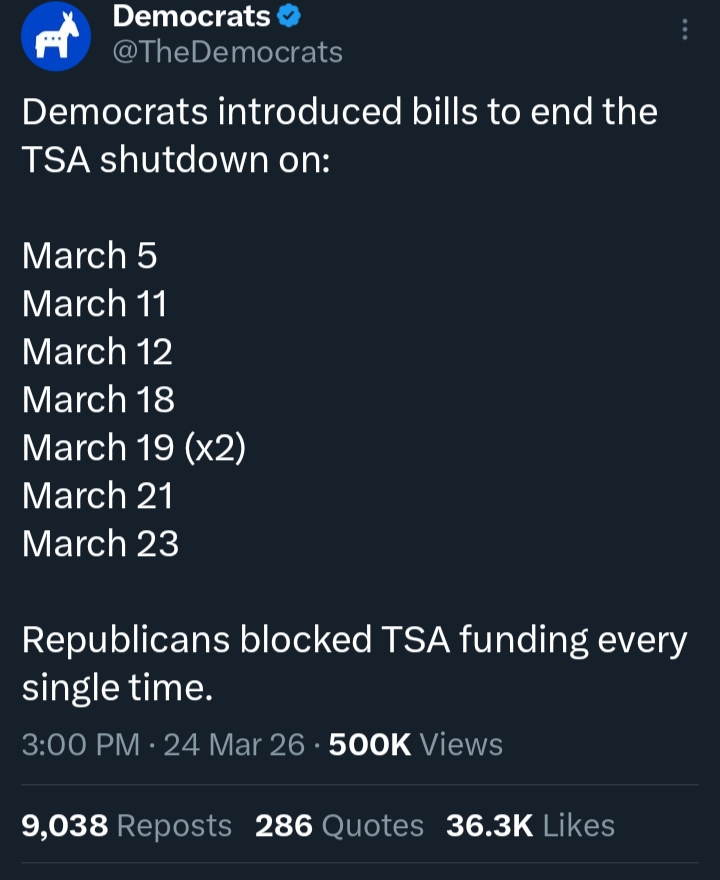Click the 24 Mar 26 date
The image size is (720, 880).
(x=234, y=745)
